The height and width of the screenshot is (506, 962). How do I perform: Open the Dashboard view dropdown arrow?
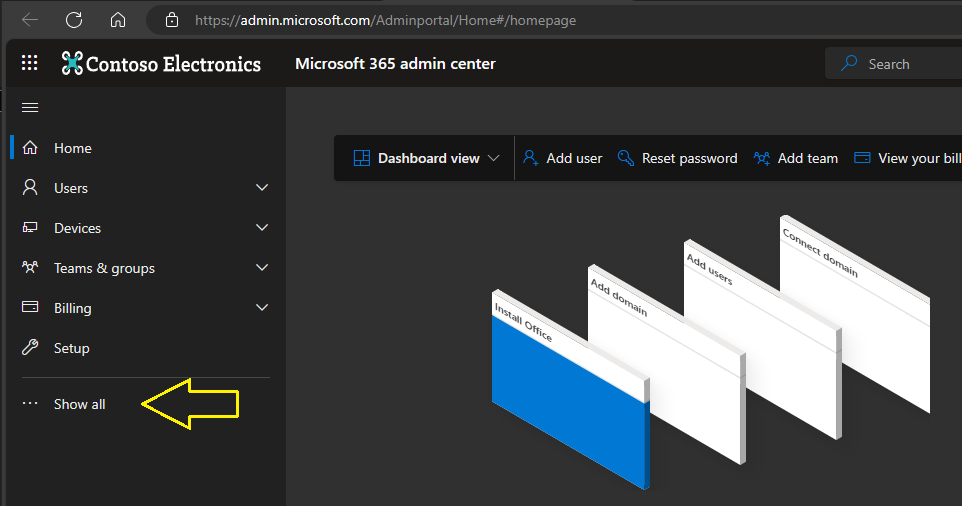click(x=493, y=158)
